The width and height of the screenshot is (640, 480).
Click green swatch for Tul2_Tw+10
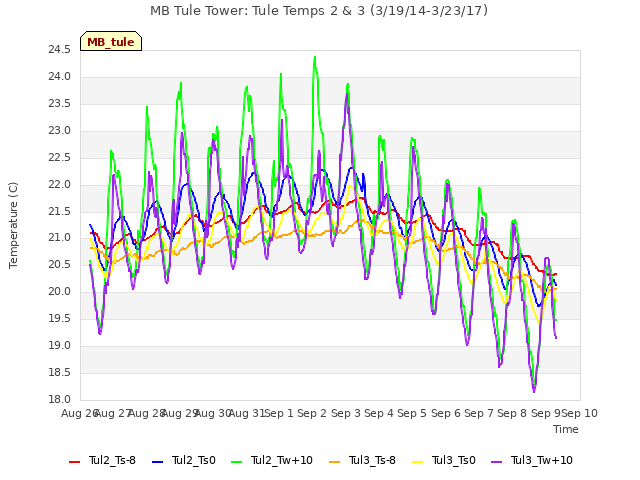(236, 462)
